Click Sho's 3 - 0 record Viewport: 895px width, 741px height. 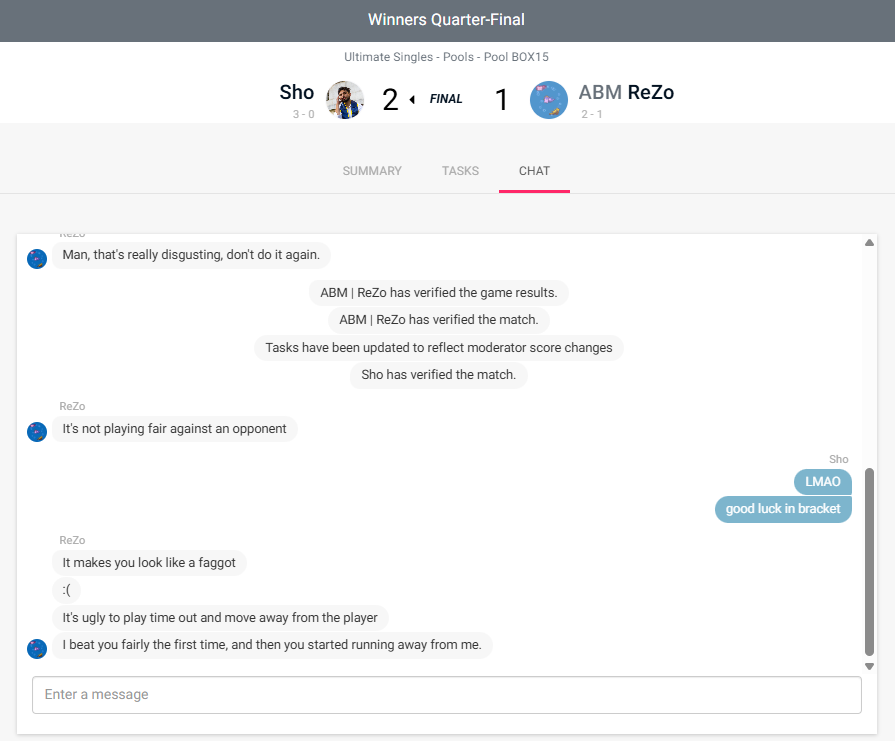(304, 114)
